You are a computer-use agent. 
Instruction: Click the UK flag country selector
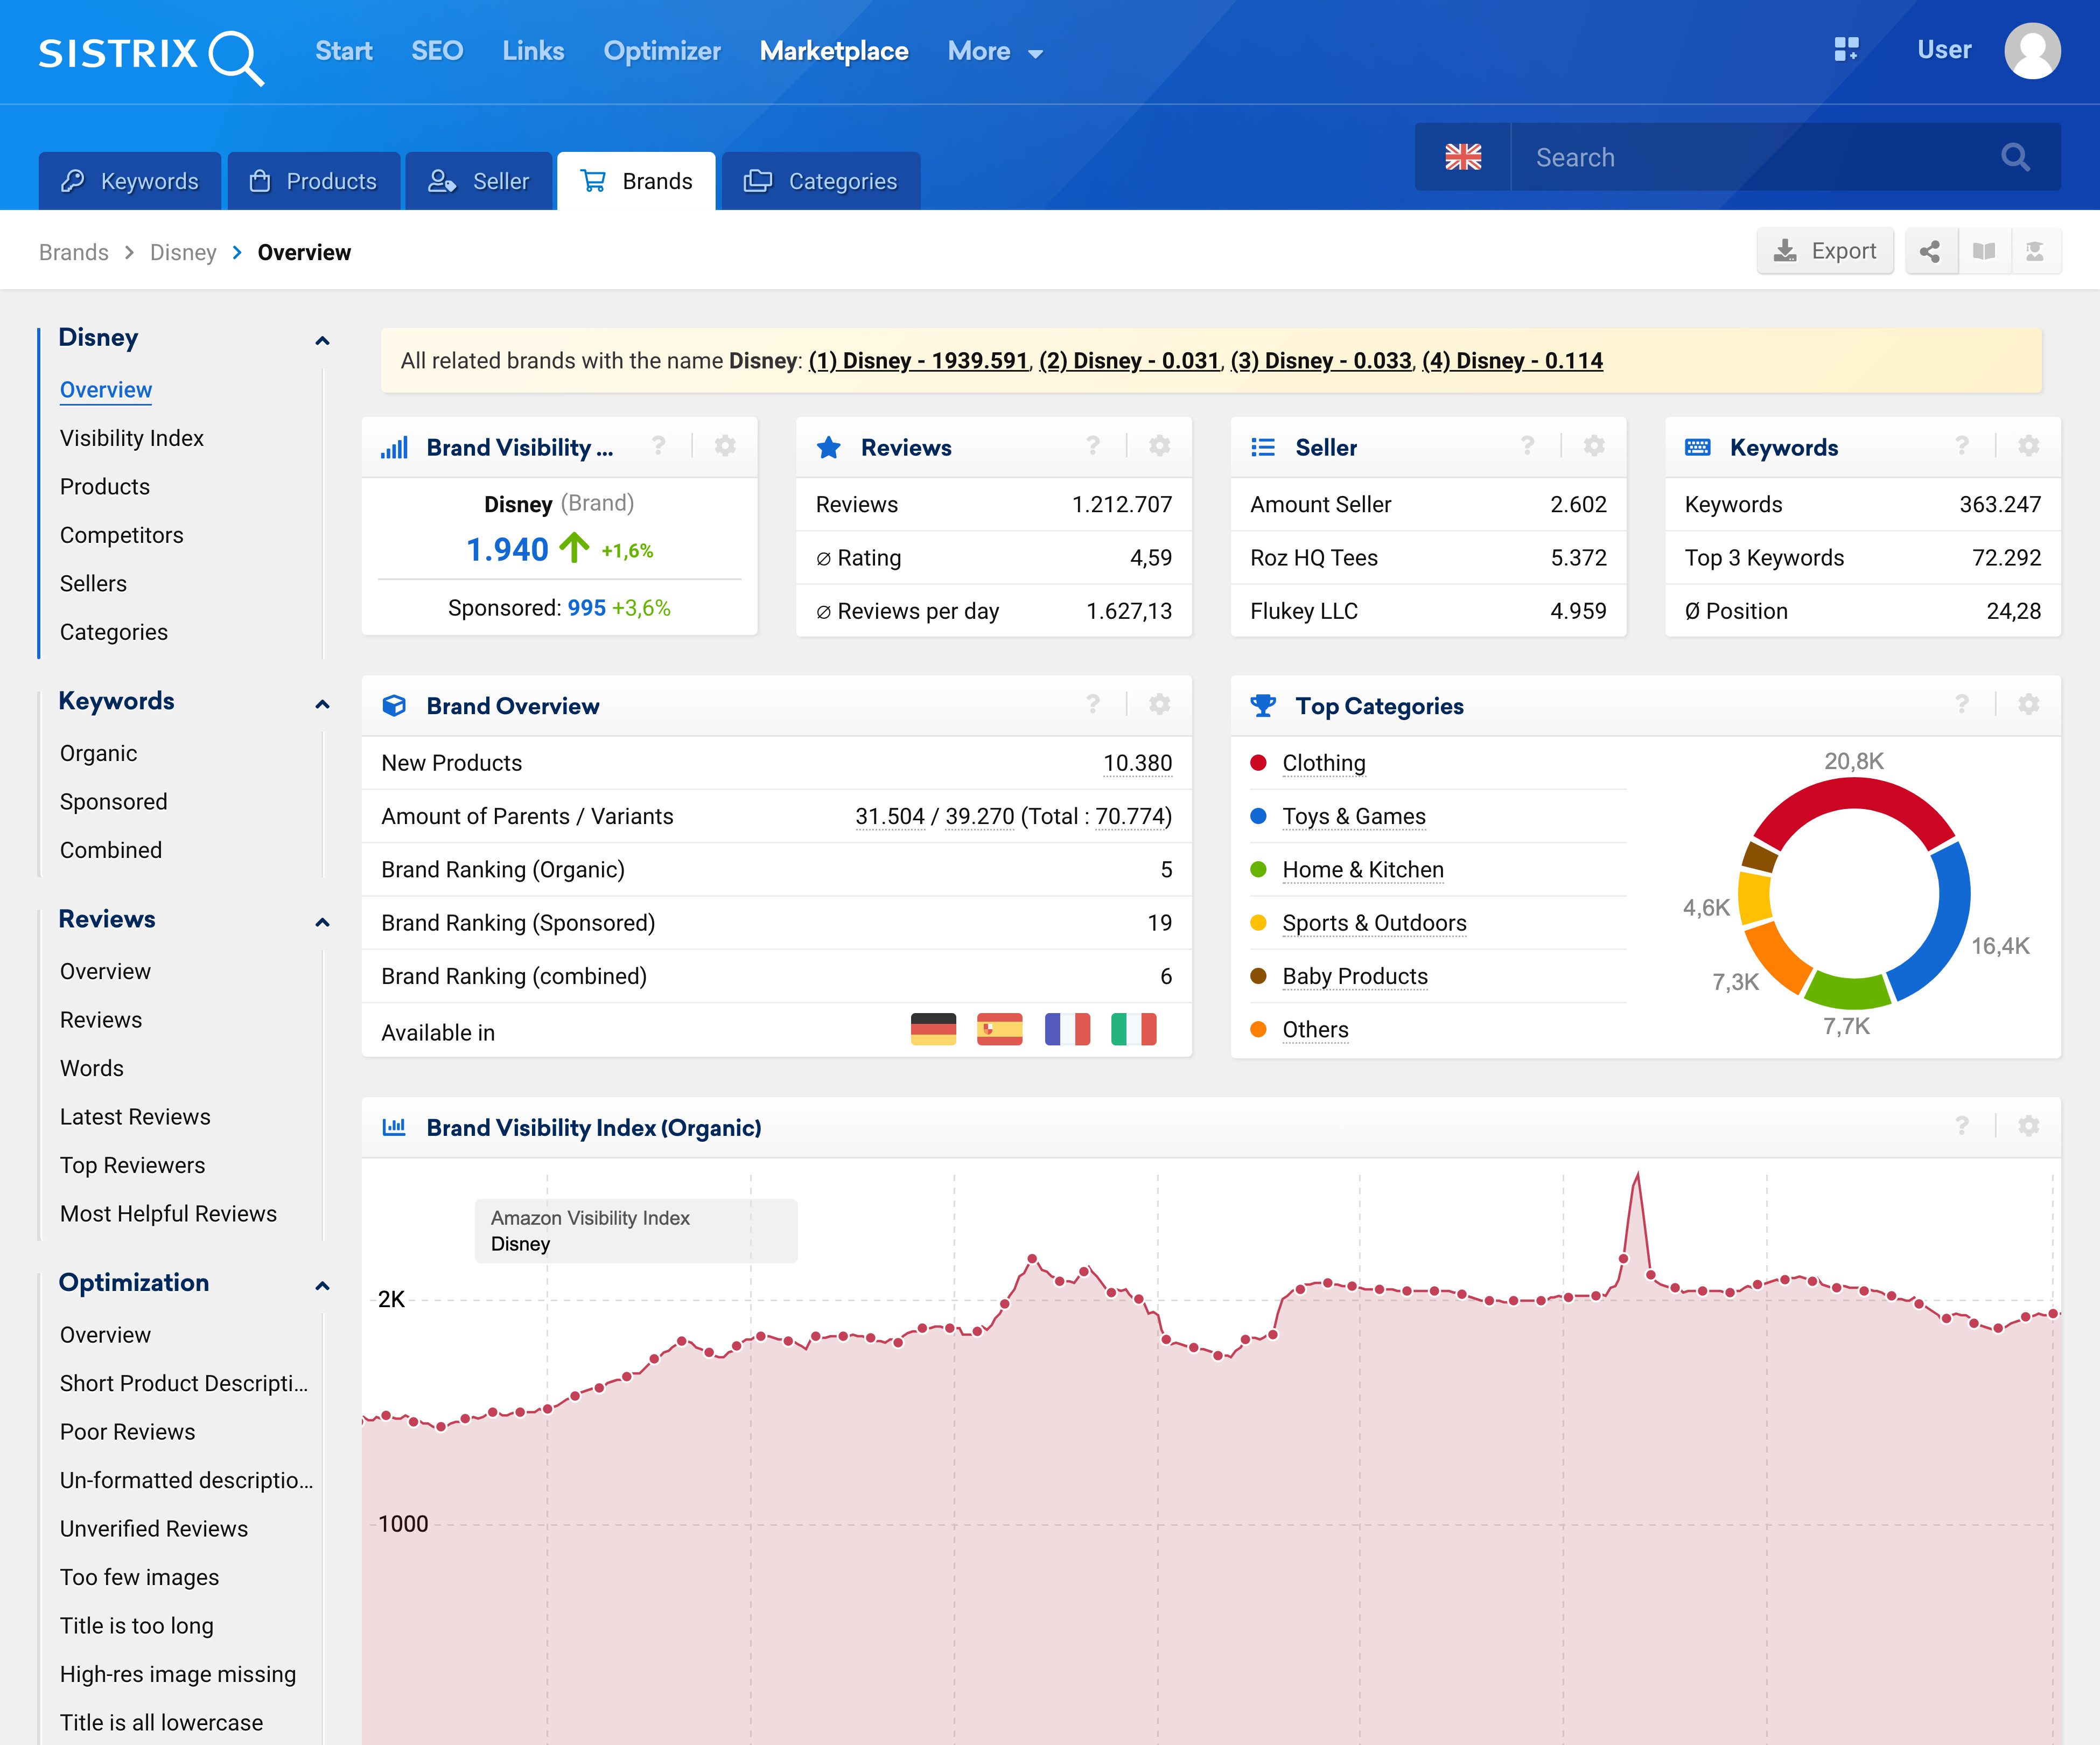1463,157
